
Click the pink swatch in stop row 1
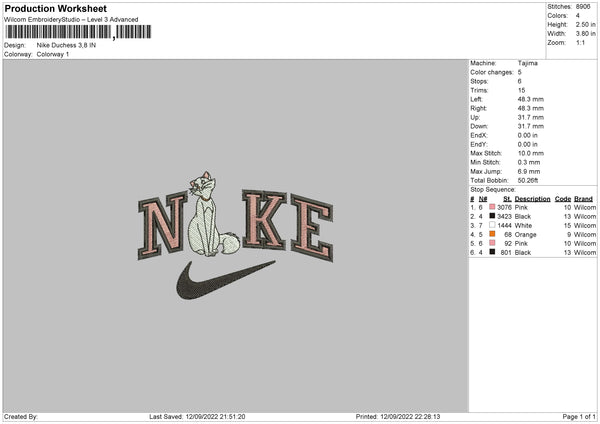(x=492, y=207)
